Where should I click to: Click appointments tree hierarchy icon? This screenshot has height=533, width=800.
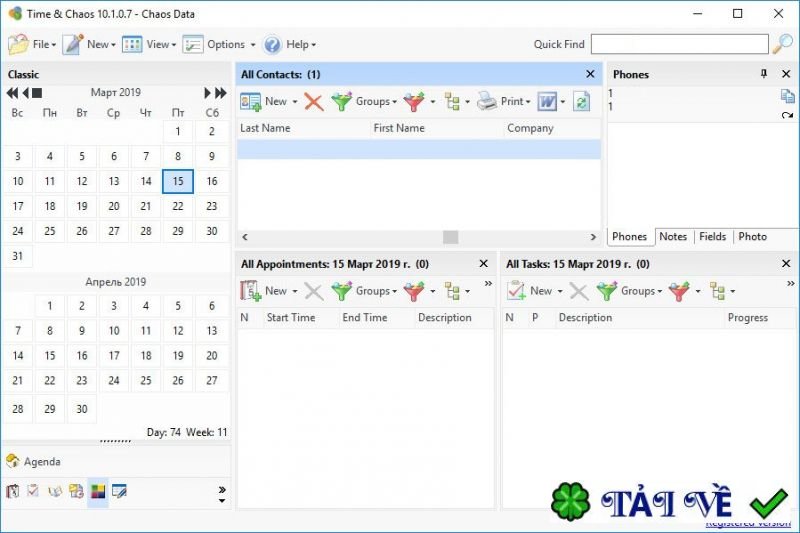(452, 291)
